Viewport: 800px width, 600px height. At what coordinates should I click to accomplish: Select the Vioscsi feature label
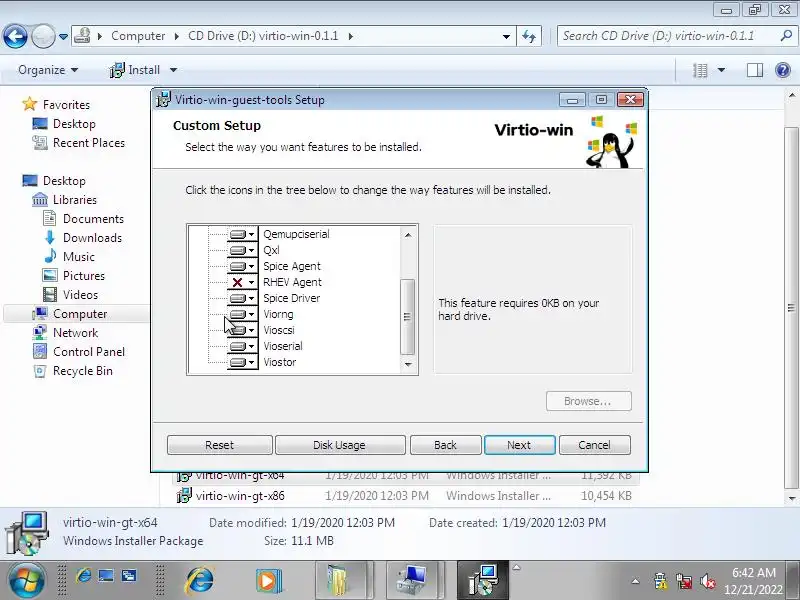tap(279, 330)
